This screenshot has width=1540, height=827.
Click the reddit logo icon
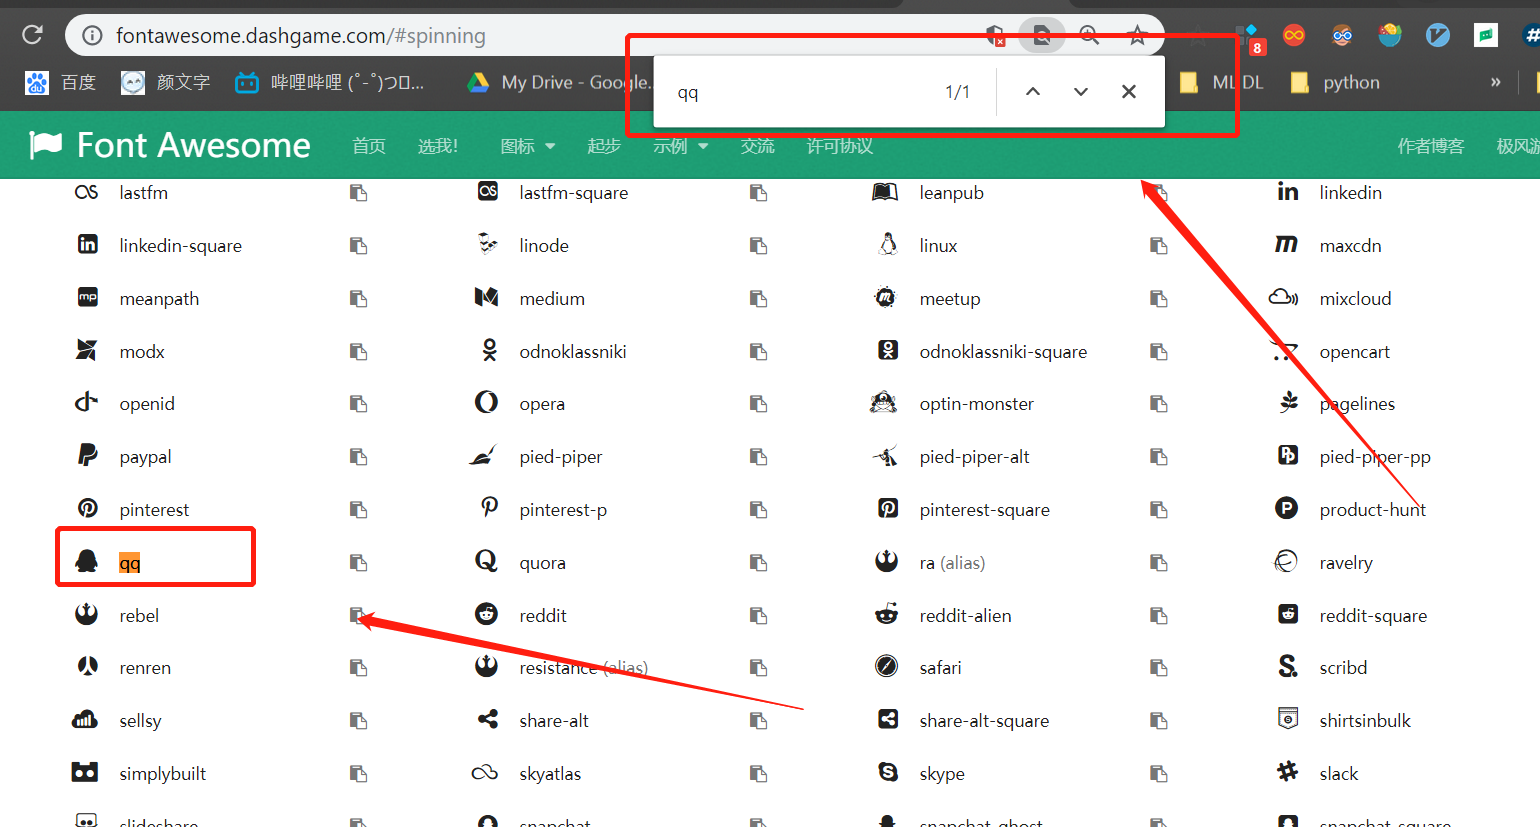point(487,613)
